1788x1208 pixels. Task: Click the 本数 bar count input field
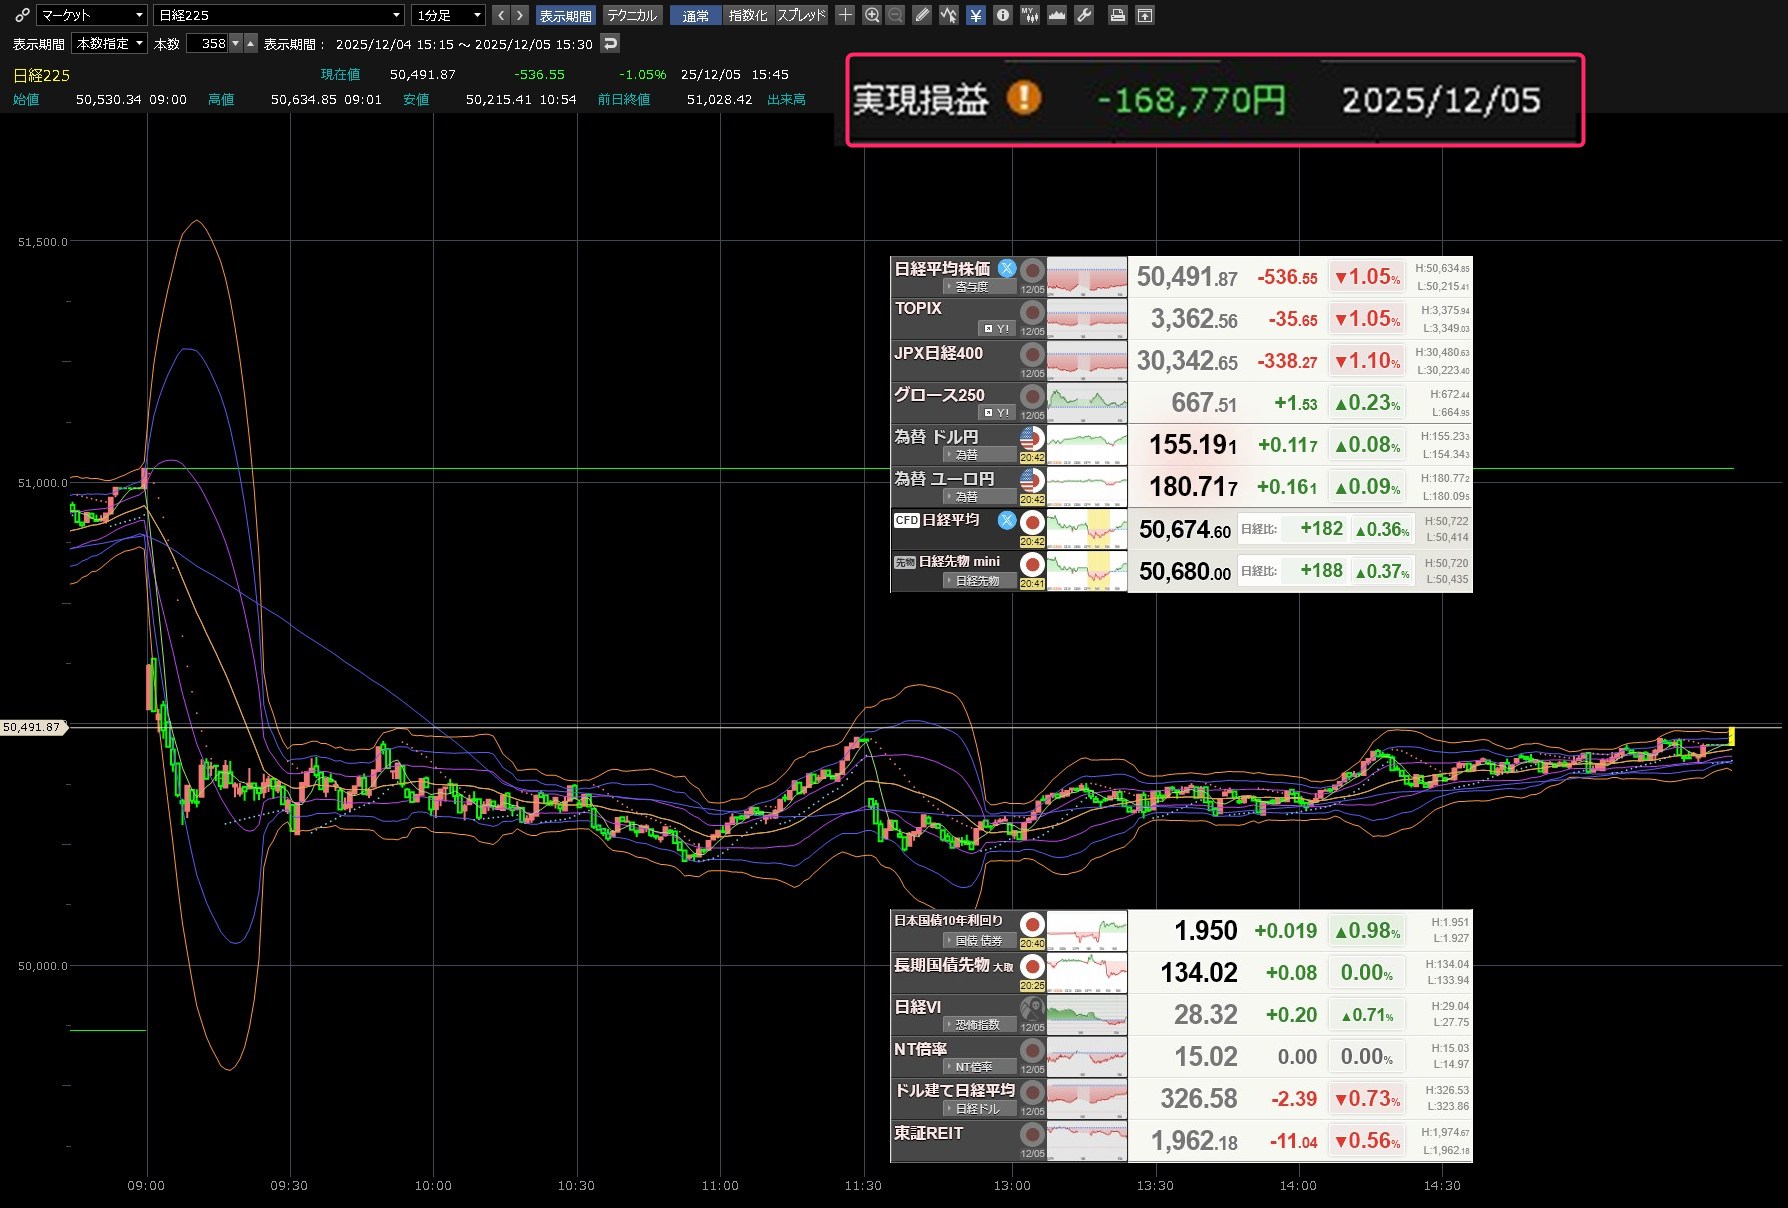tap(212, 43)
